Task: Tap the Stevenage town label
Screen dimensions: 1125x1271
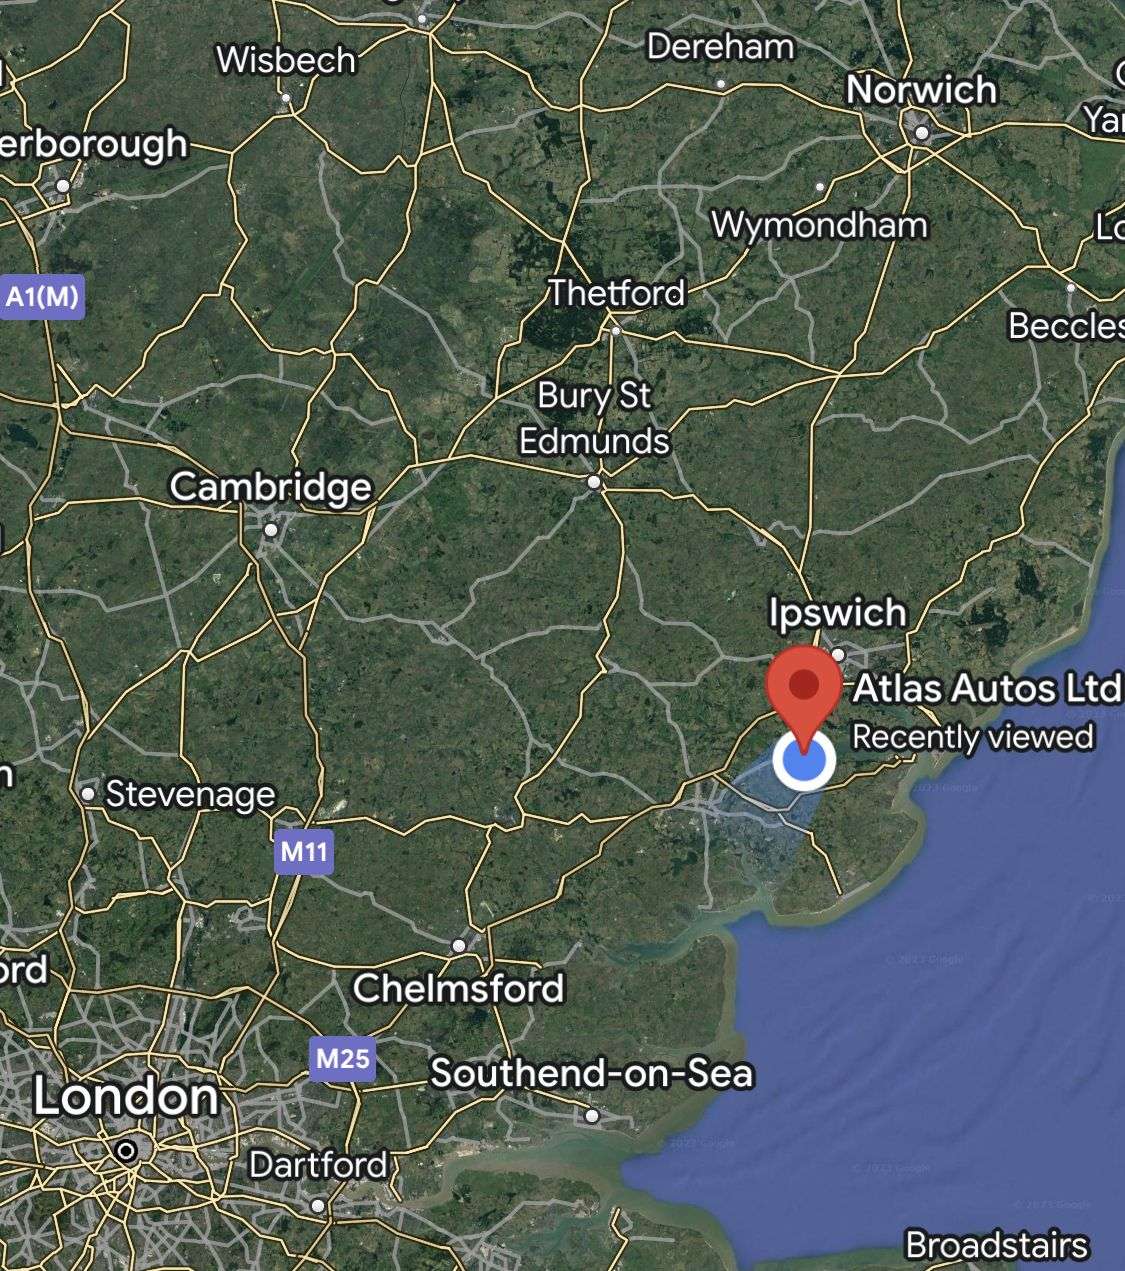Action: 190,794
